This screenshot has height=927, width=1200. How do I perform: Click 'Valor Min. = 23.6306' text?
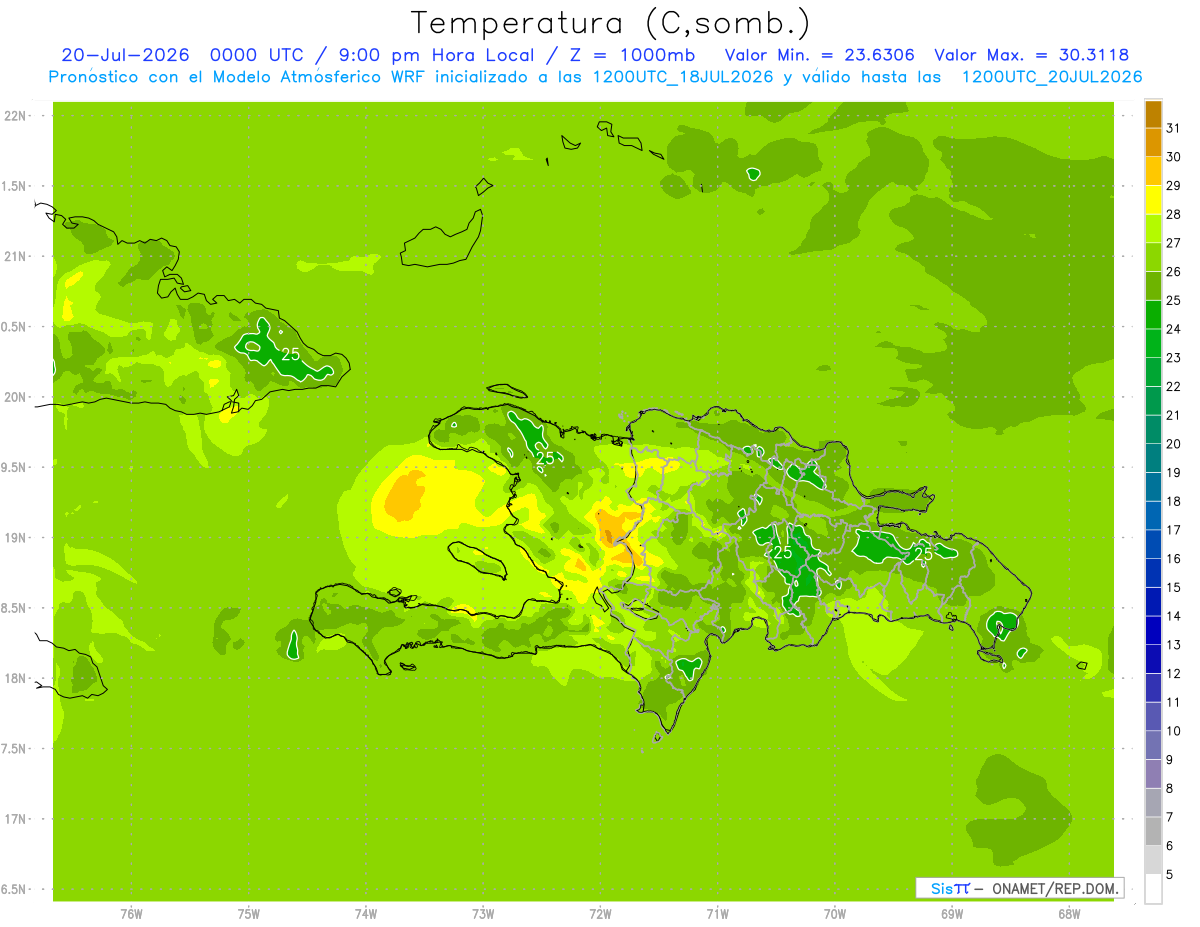click(819, 55)
